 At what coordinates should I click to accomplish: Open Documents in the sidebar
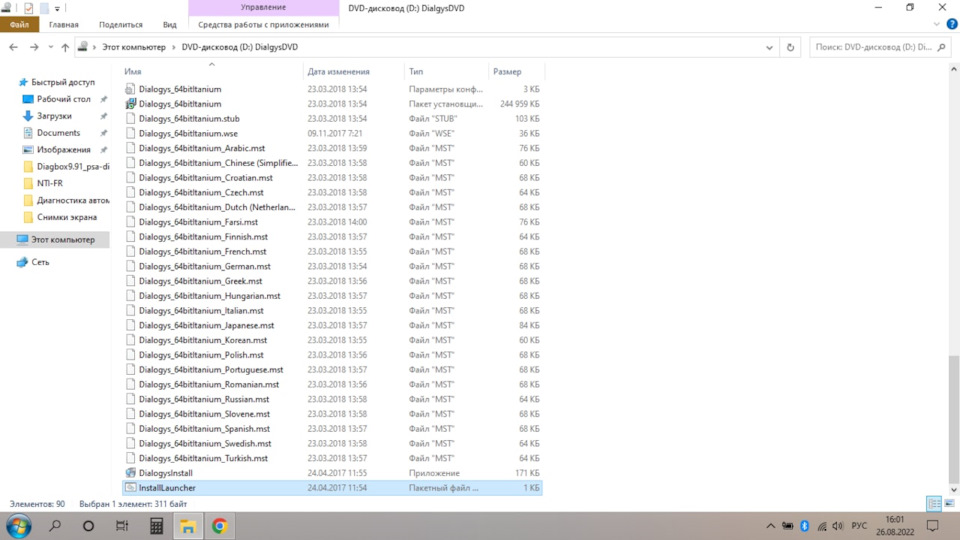(58, 133)
